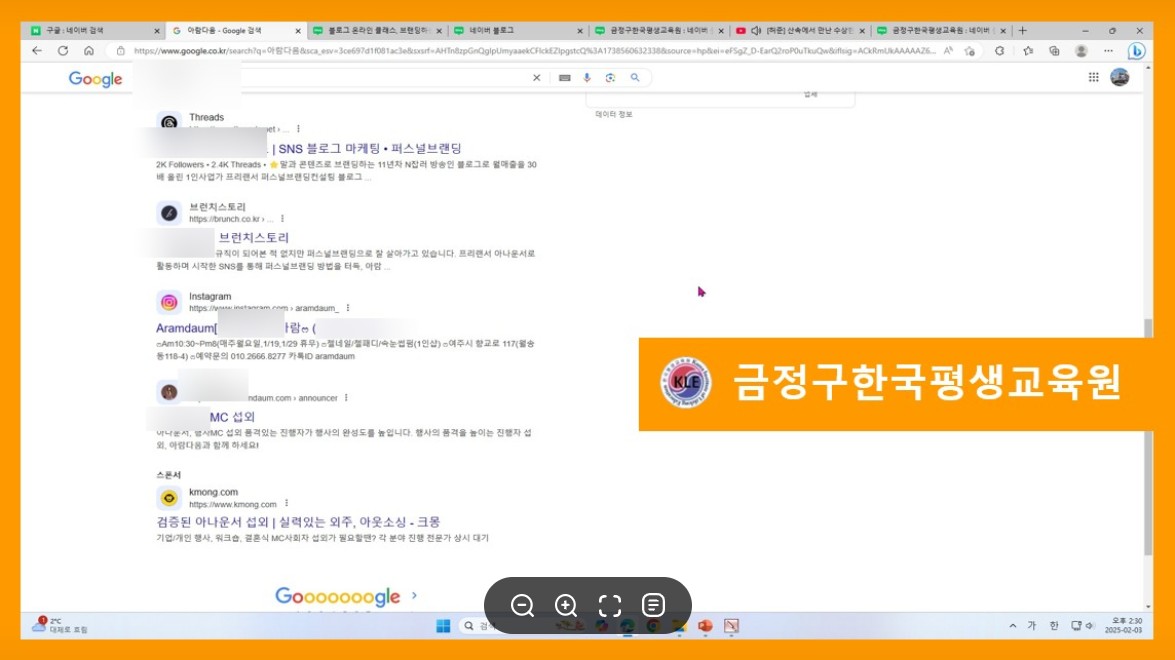The width and height of the screenshot is (1175, 660).
Task: Click the Google search magnifier button
Action: (x=635, y=78)
